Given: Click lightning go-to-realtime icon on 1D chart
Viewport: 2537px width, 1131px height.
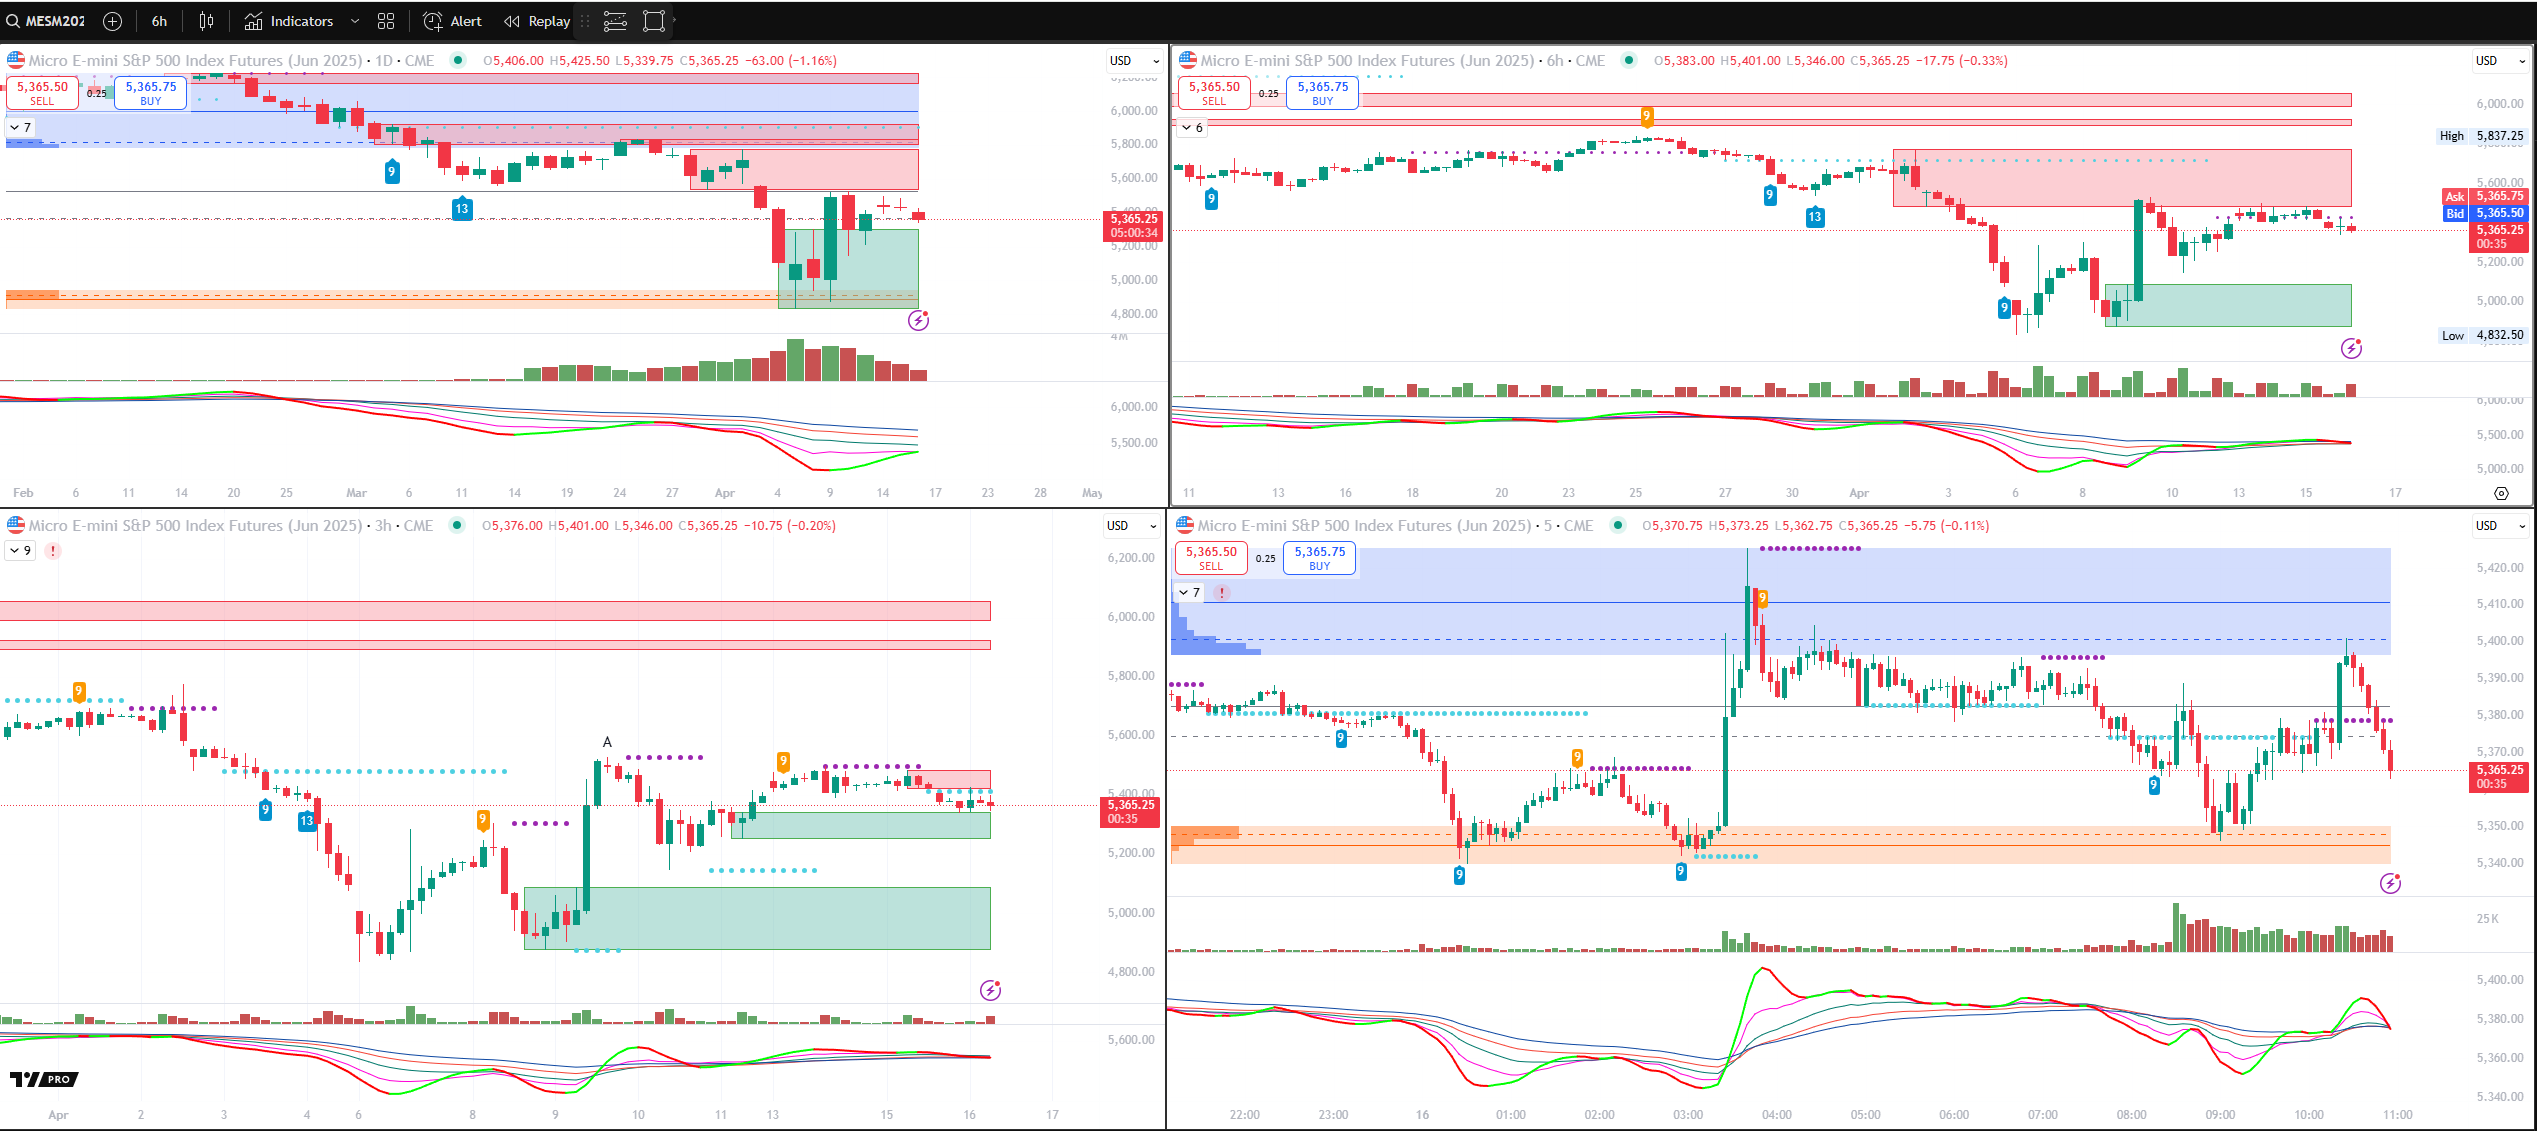Looking at the screenshot, I should [918, 320].
